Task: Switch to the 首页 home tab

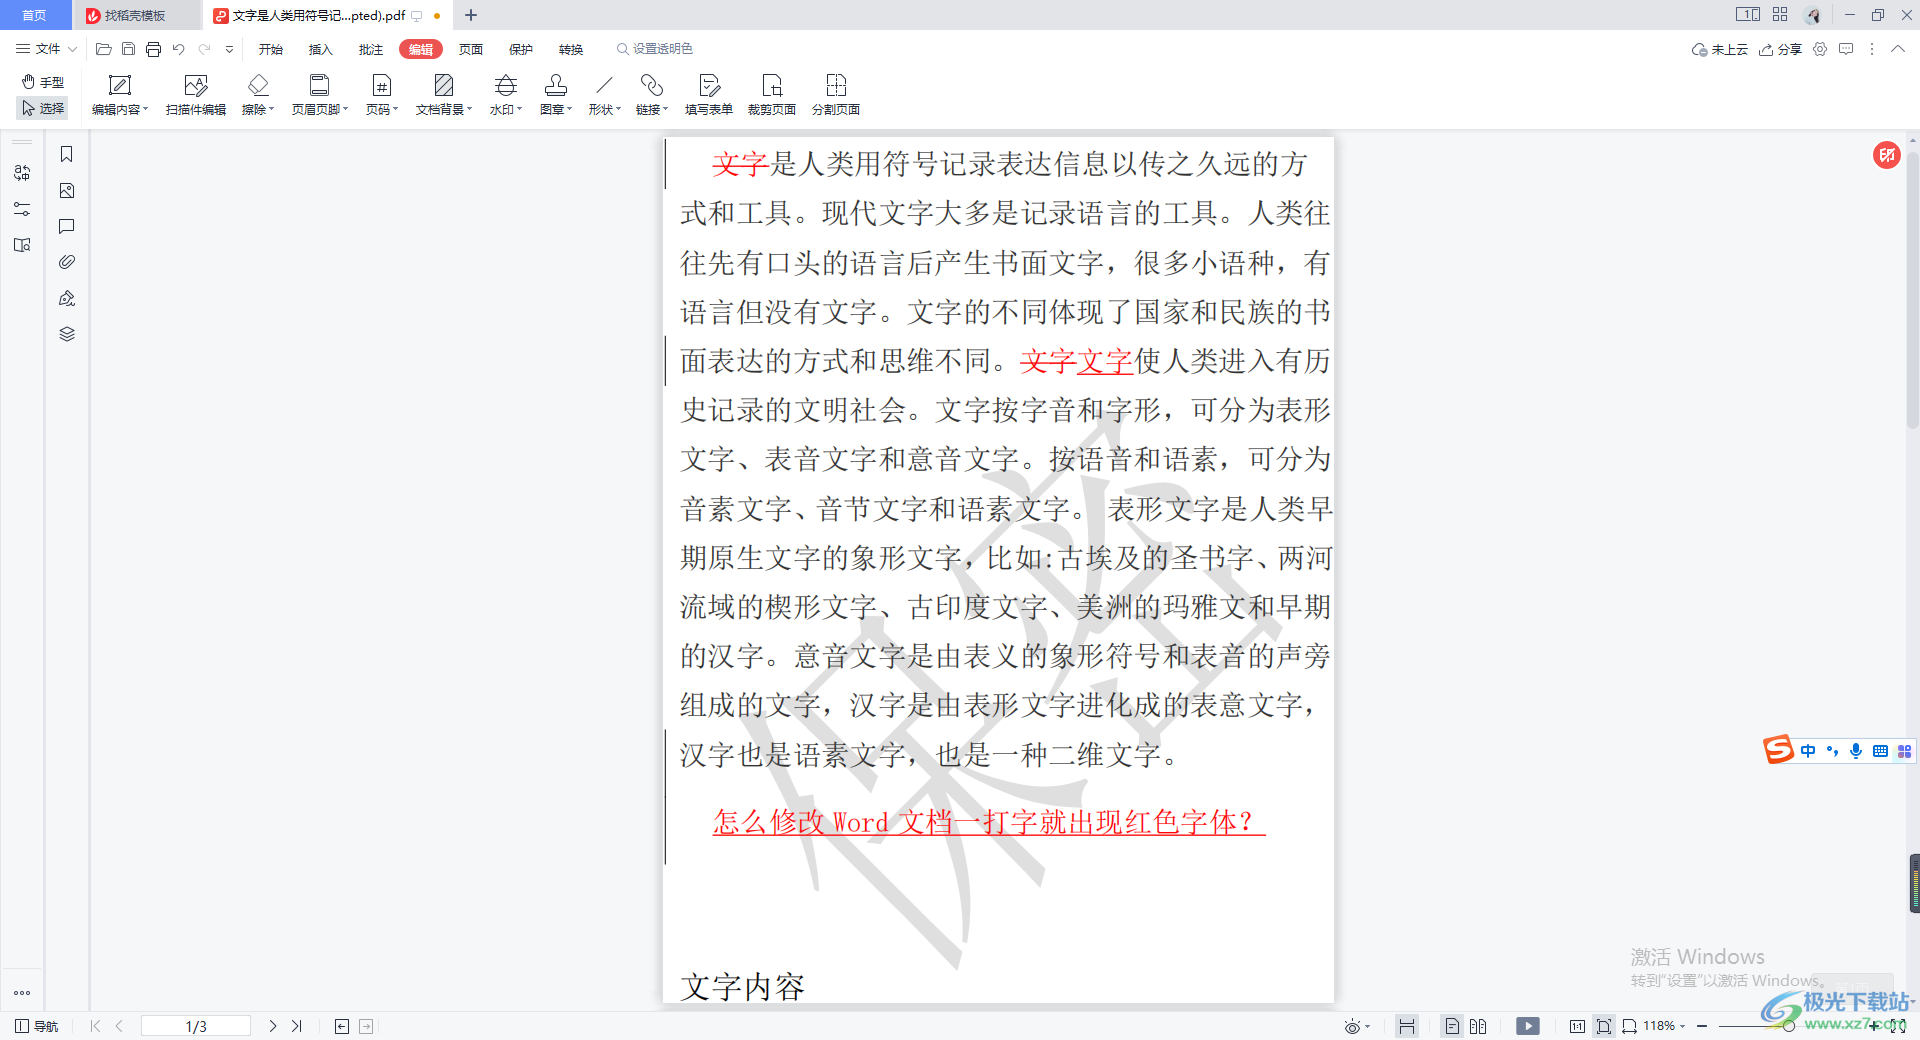Action: coord(35,15)
